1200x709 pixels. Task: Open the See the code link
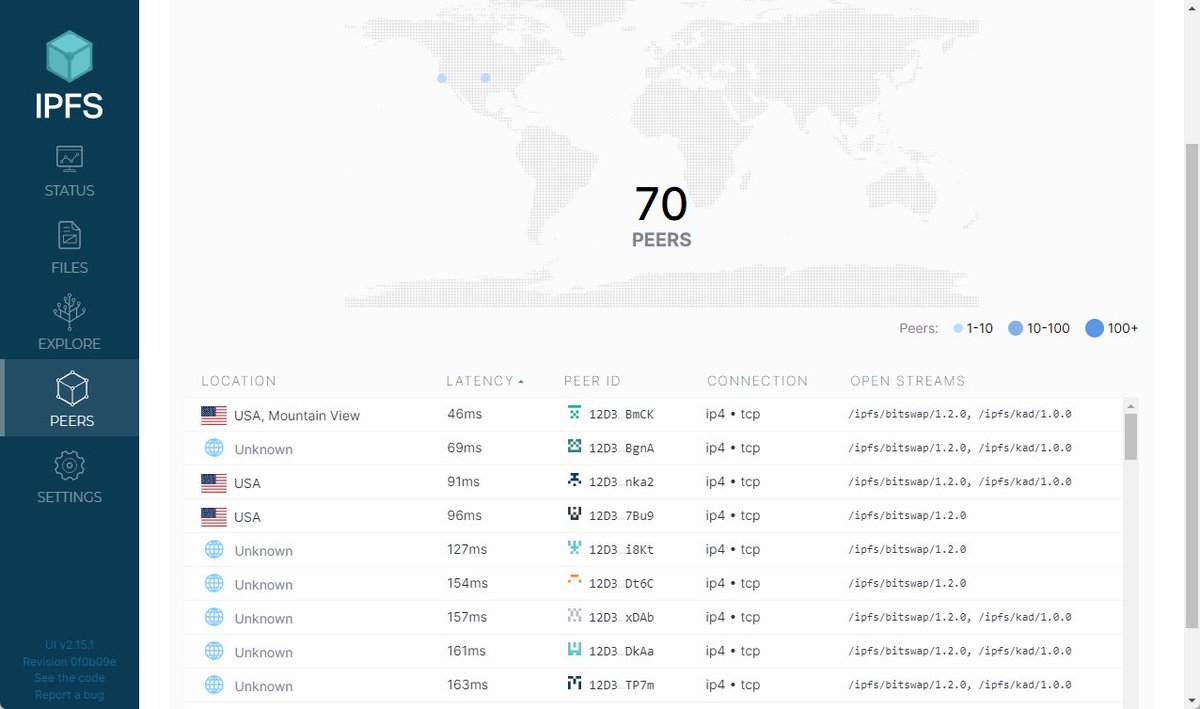69,678
